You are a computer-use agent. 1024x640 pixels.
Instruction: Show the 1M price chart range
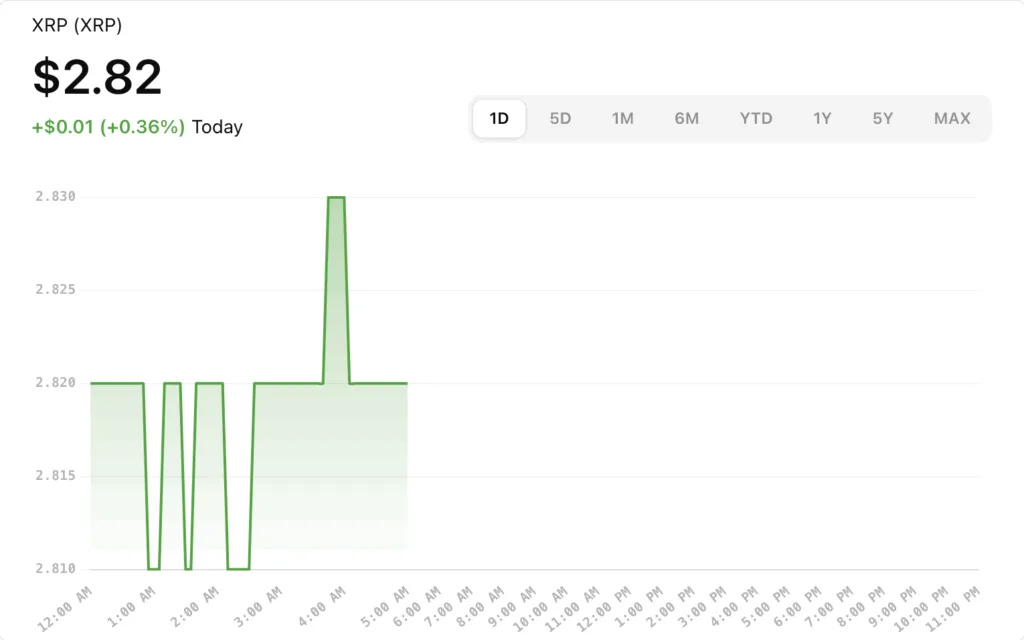622,118
